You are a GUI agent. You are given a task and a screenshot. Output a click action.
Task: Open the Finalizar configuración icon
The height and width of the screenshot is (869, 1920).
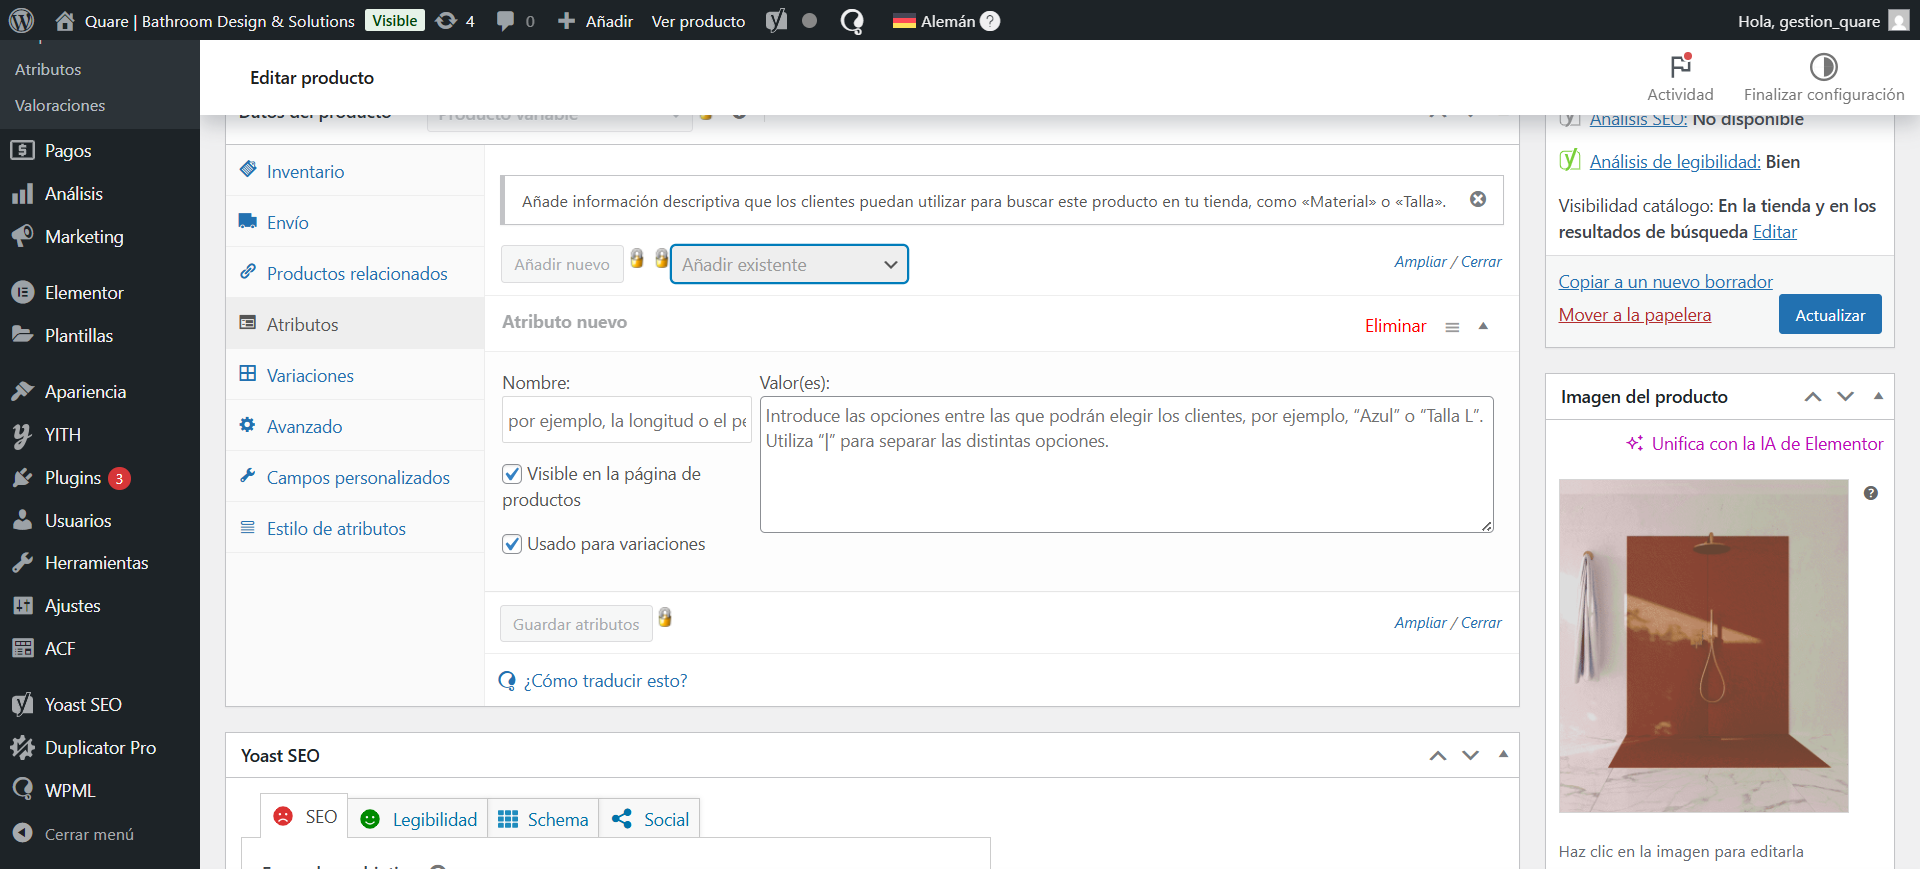pos(1824,66)
